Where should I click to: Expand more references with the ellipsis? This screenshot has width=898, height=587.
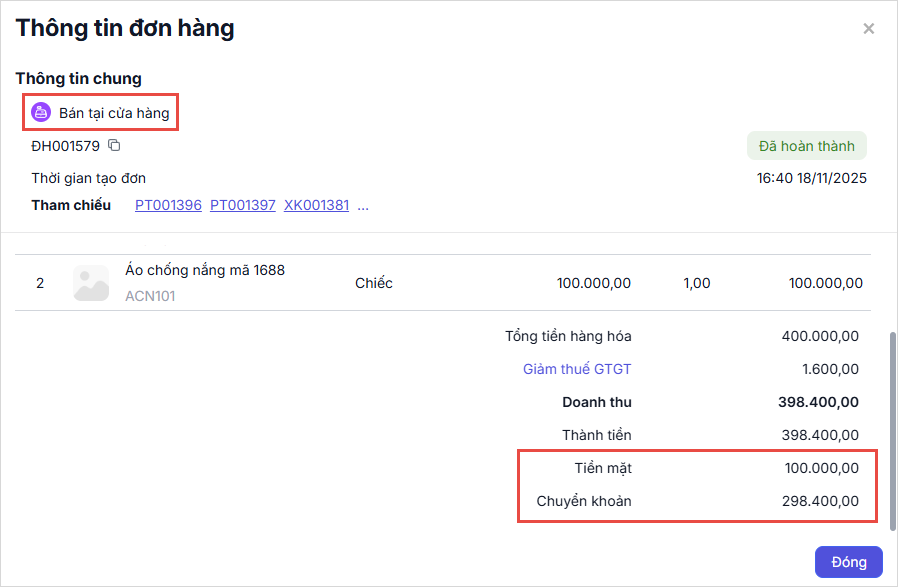point(363,205)
